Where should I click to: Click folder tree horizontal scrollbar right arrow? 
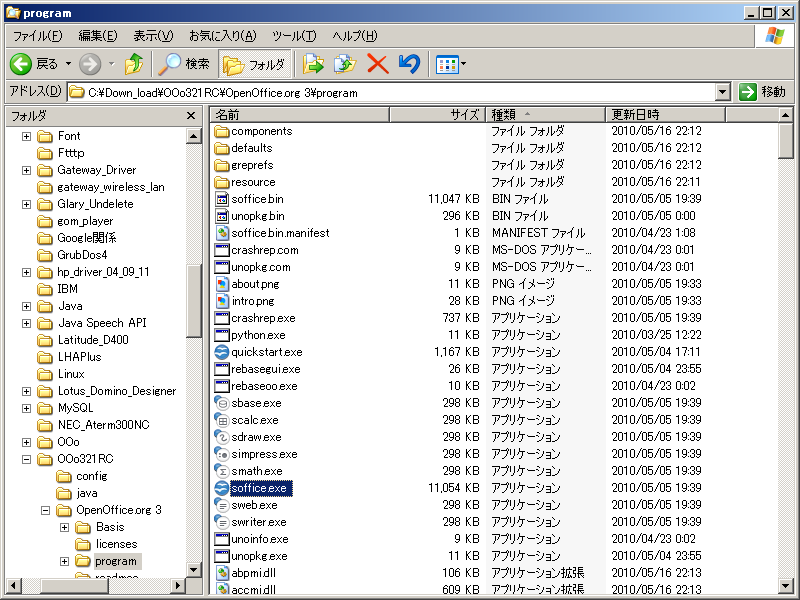(178, 586)
